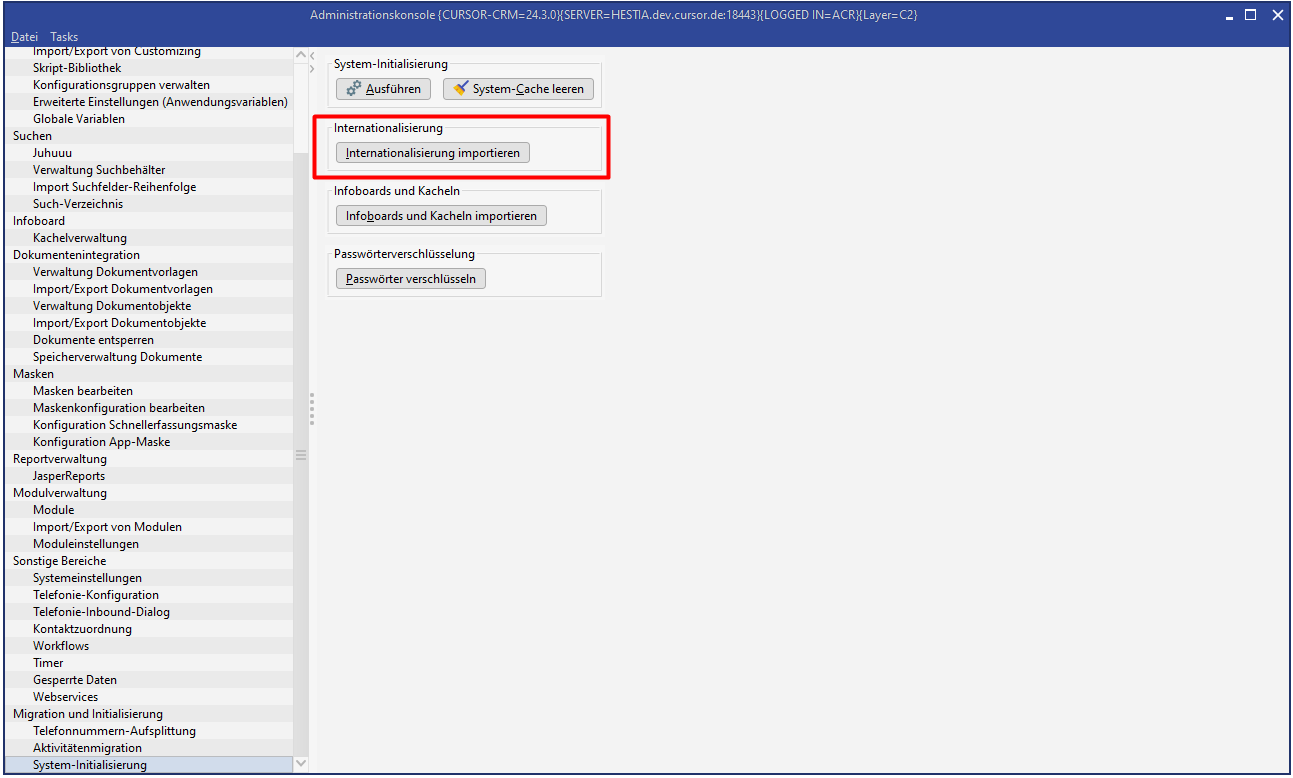Open the Tasks menu
This screenshot has width=1293, height=778.
64,37
